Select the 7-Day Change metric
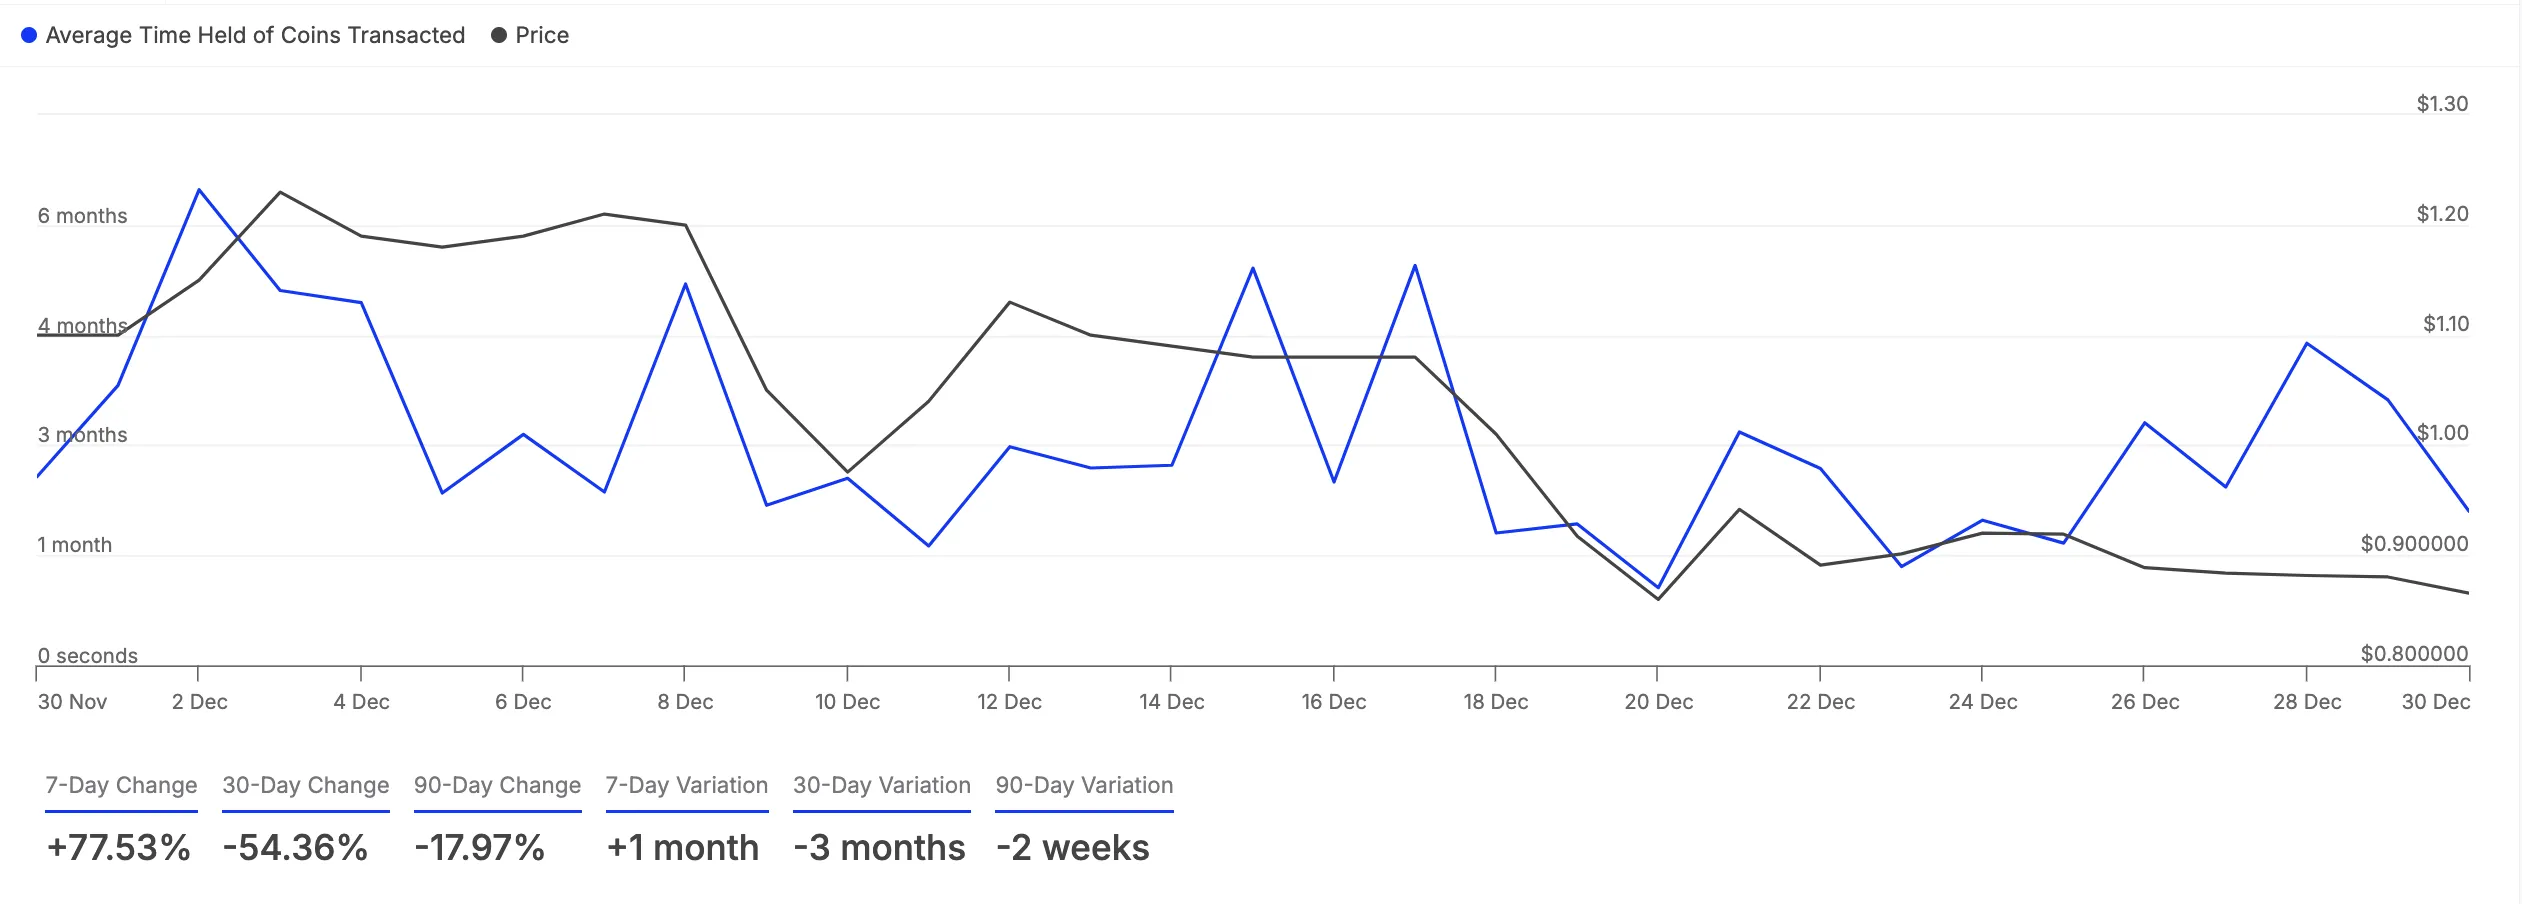Image resolution: width=2522 pixels, height=904 pixels. click(x=121, y=785)
